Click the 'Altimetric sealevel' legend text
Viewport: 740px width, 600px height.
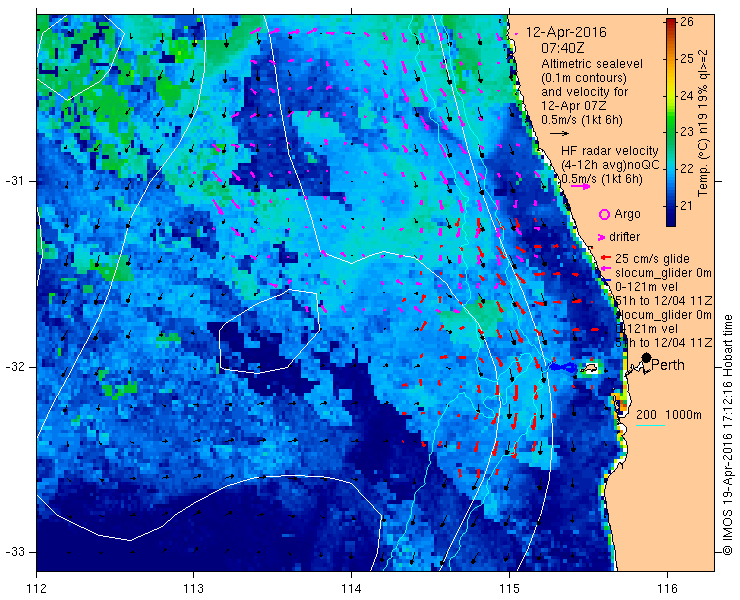tap(592, 64)
